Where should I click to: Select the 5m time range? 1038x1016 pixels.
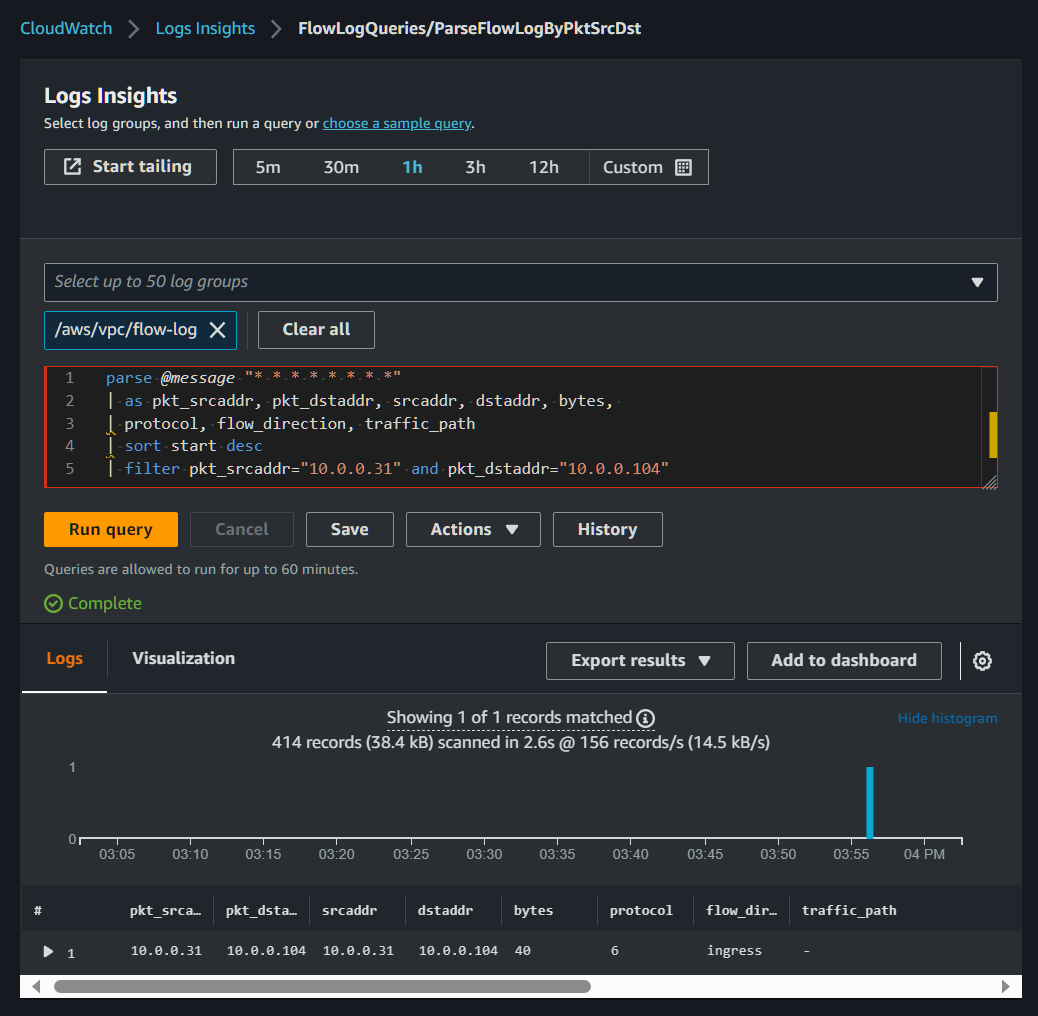pyautogui.click(x=268, y=167)
